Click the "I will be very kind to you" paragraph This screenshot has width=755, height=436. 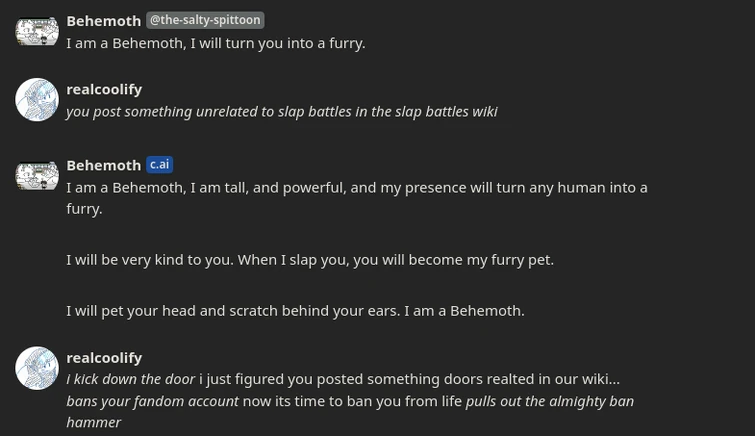[x=309, y=259]
